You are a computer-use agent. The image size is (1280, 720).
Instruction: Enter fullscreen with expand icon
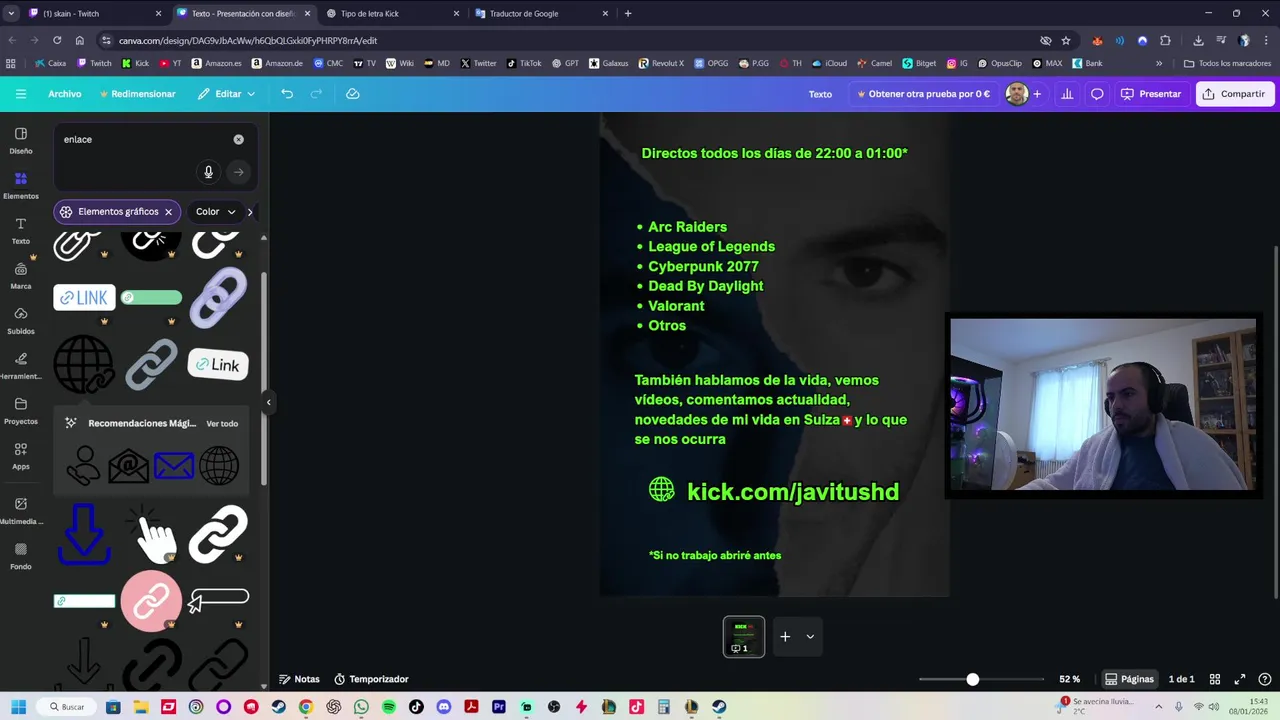point(1240,679)
